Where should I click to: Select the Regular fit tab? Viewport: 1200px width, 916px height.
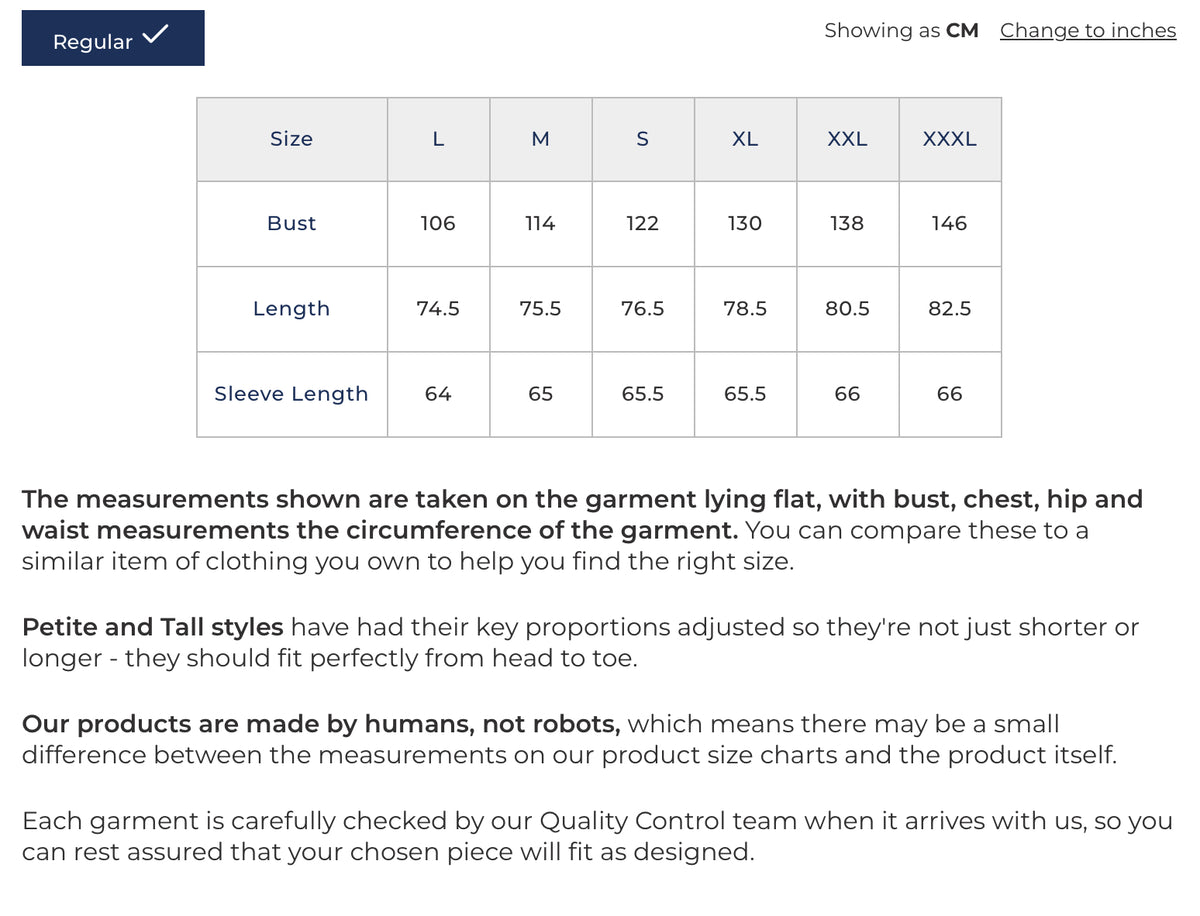(x=113, y=38)
